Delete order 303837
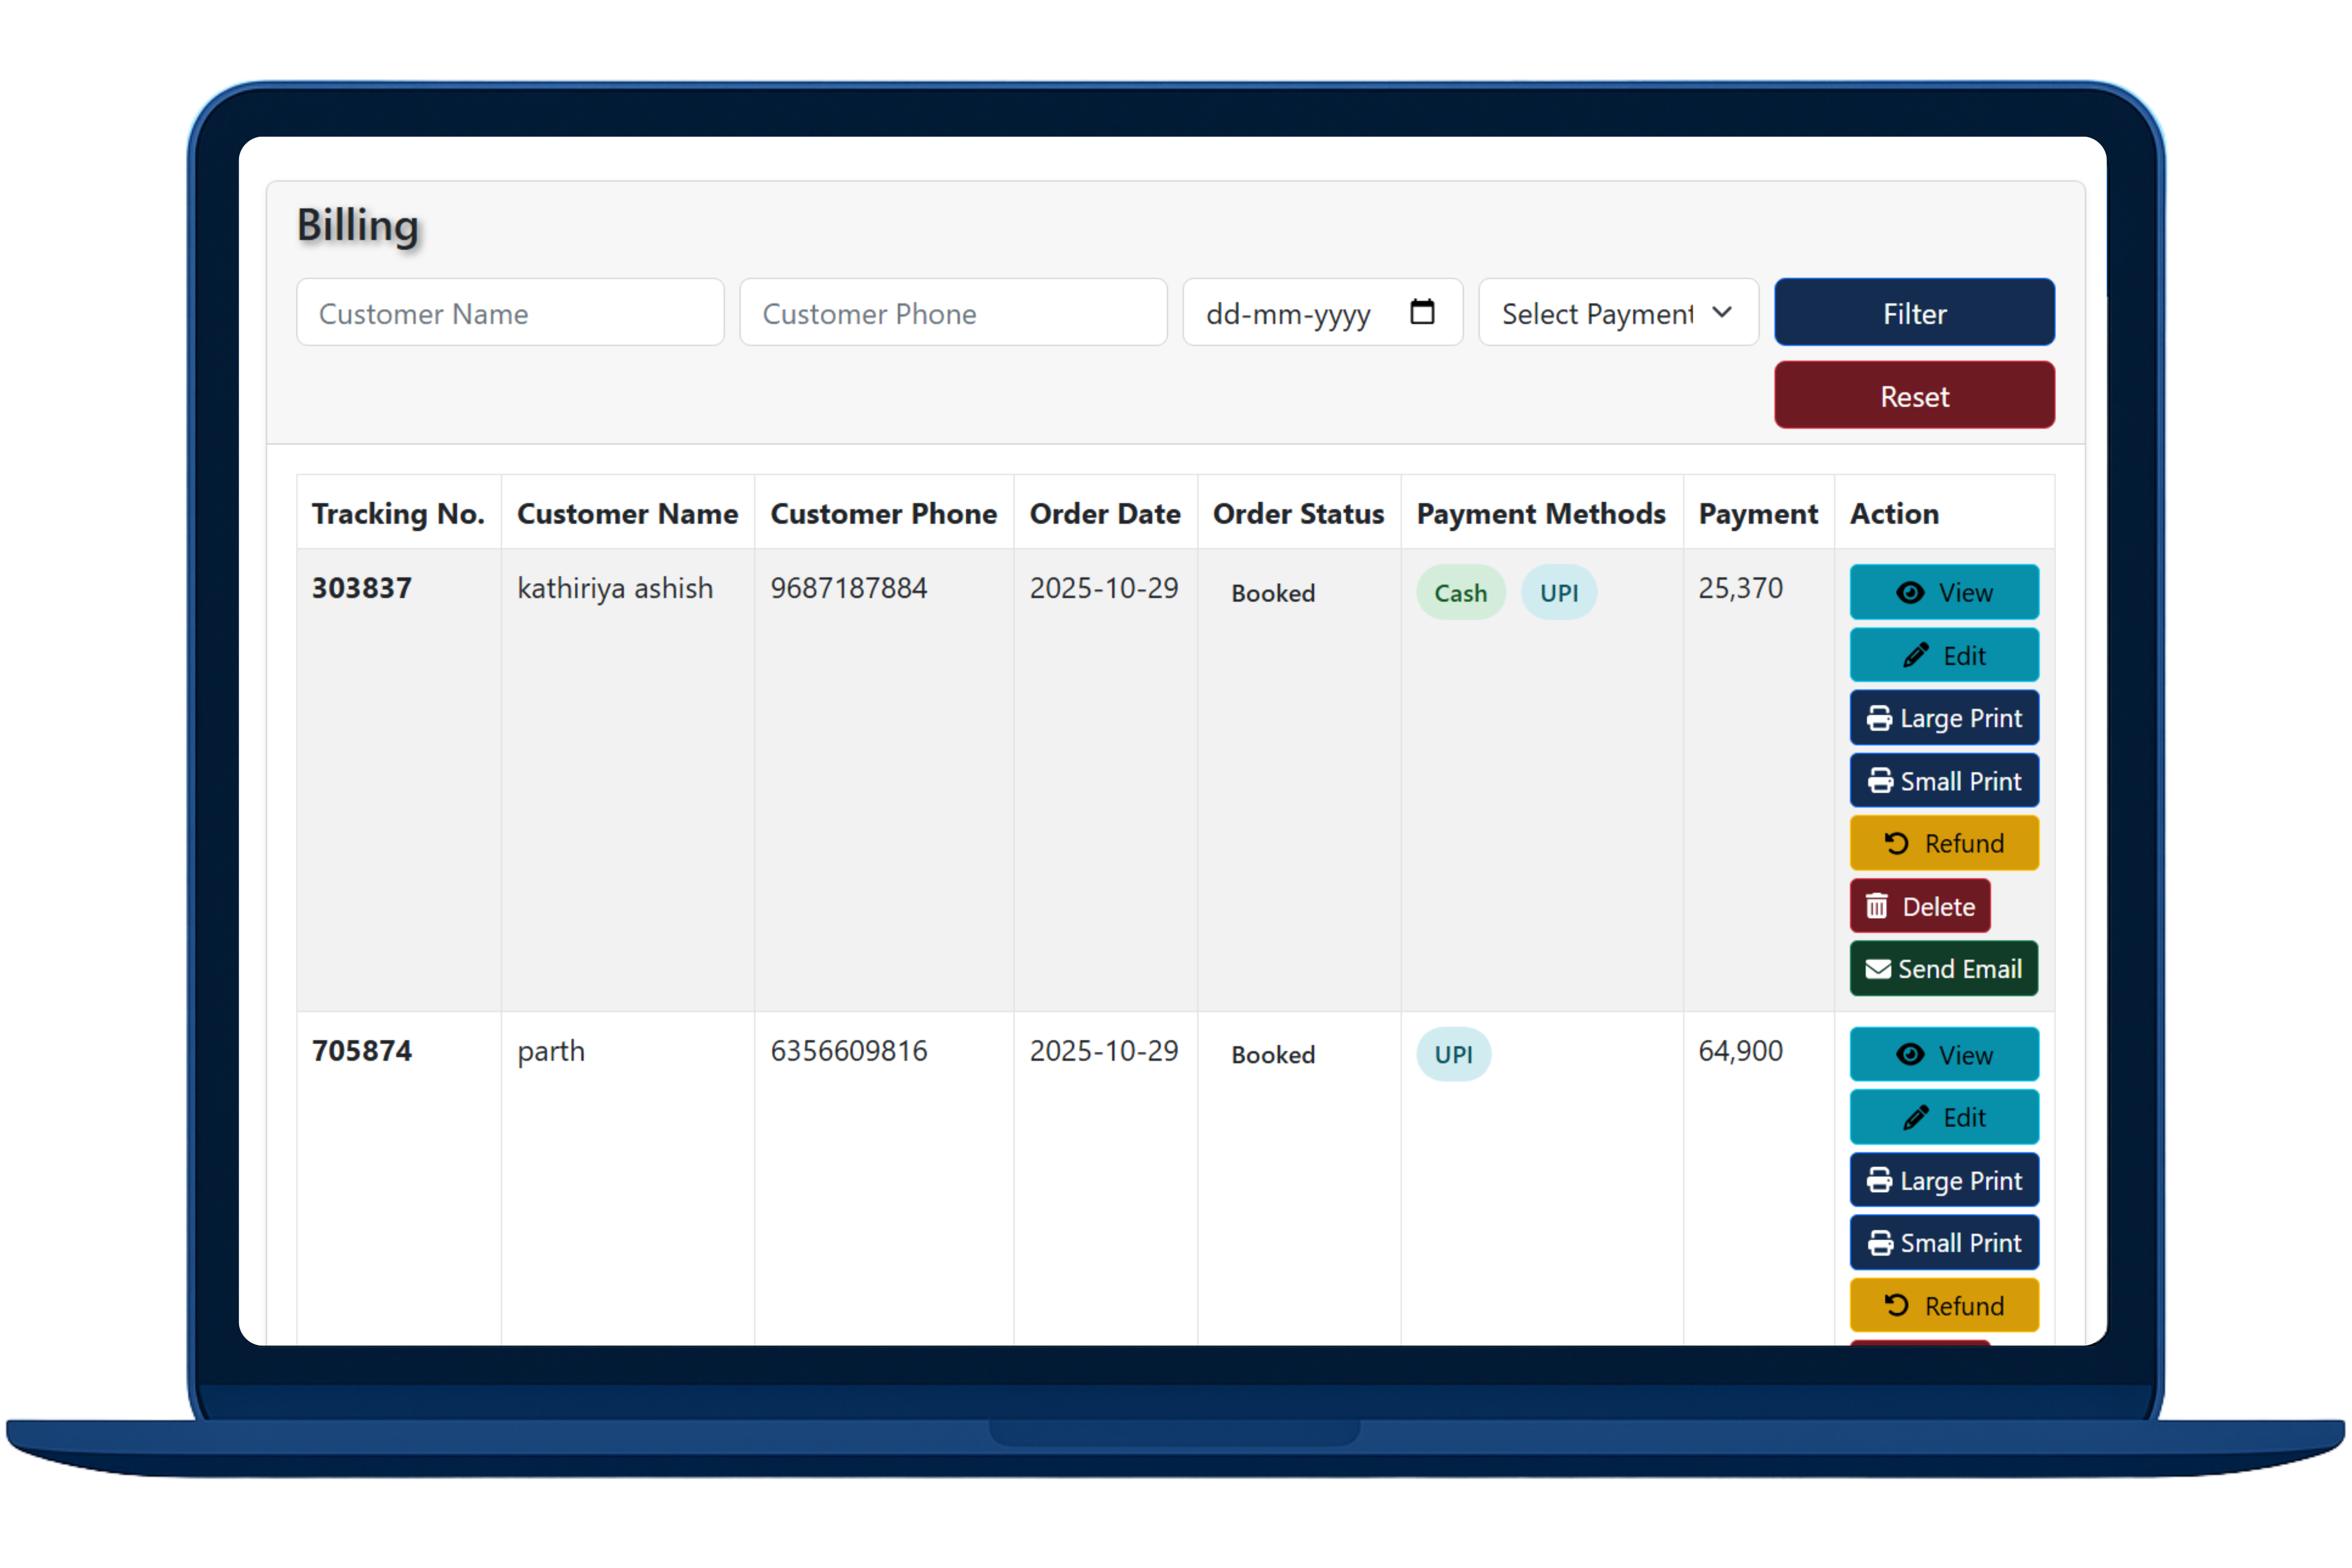This screenshot has width=2352, height=1568. pyautogui.click(x=1919, y=906)
